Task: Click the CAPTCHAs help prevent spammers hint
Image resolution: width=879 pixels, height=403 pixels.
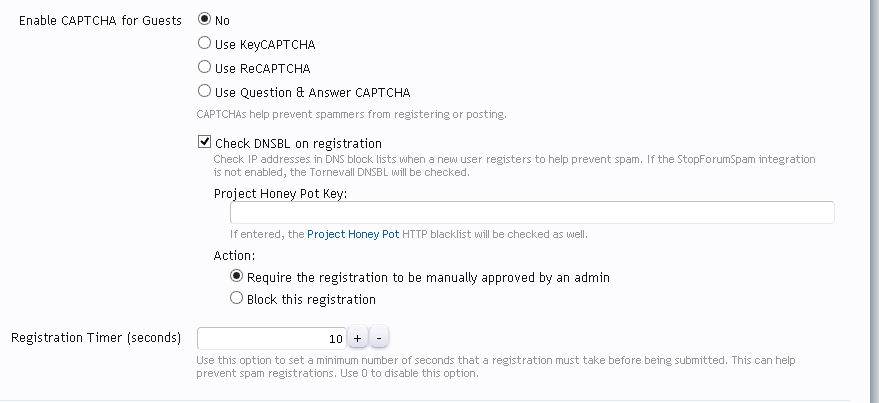Action: pos(352,114)
